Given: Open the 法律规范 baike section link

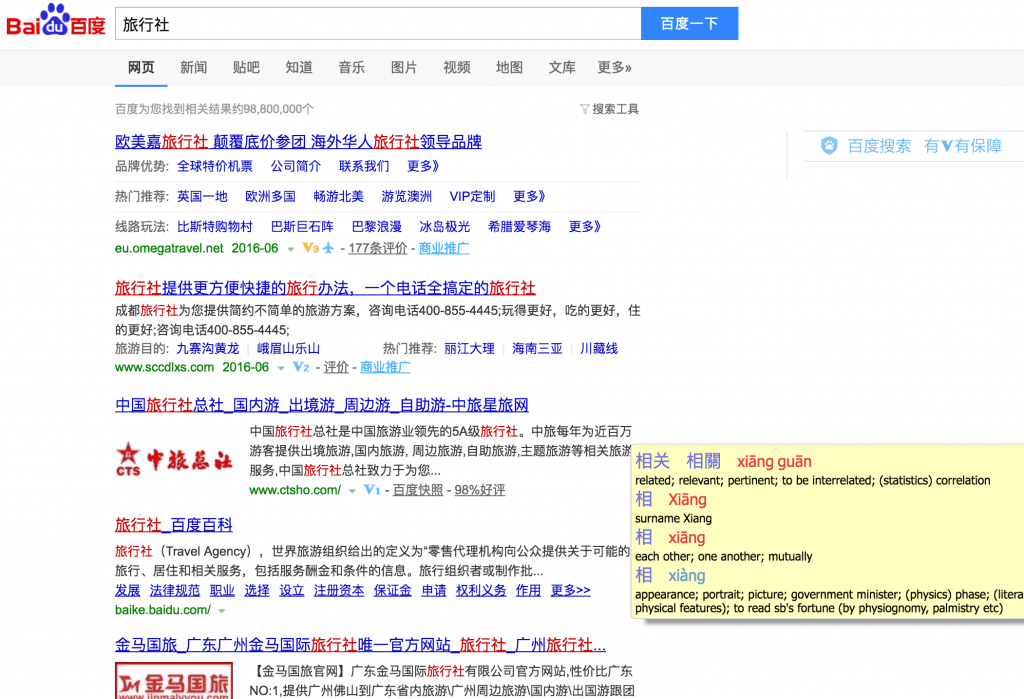Looking at the screenshot, I should coord(175,590).
